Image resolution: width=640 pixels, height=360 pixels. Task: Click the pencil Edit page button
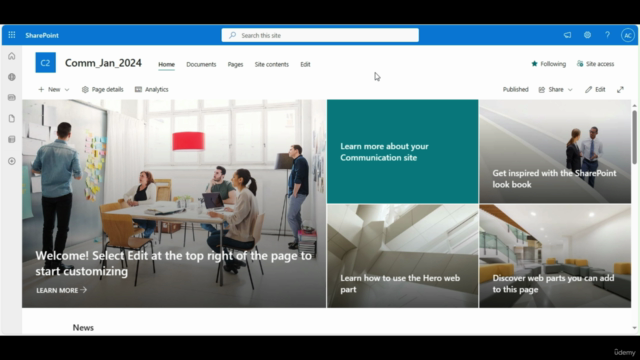[x=595, y=89]
